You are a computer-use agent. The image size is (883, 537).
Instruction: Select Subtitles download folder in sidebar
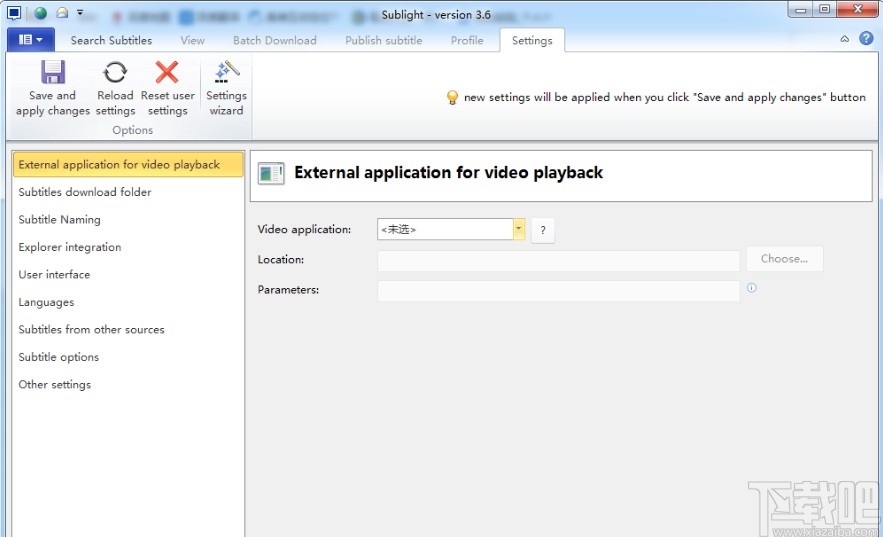point(85,192)
